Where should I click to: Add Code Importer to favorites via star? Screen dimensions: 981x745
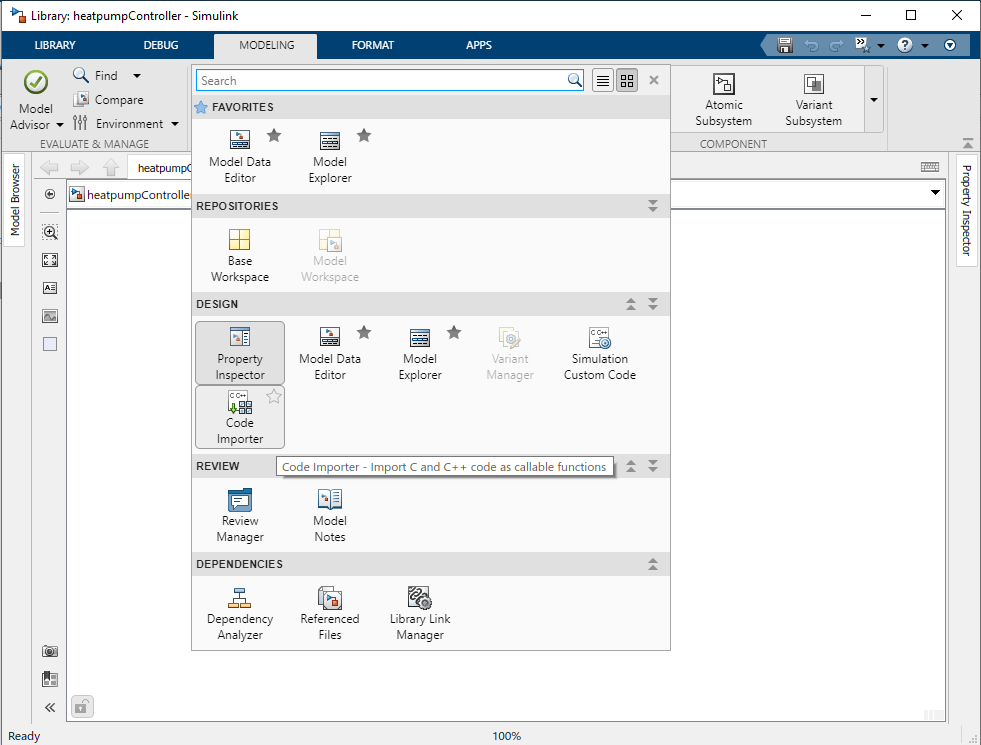[274, 396]
